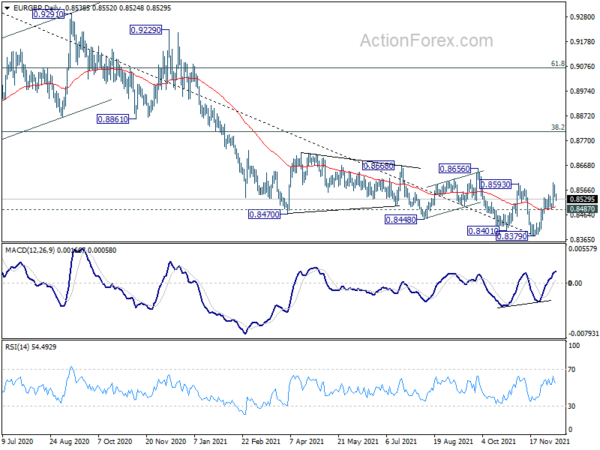Click the MACD(12,26,9) indicator title

[30, 250]
